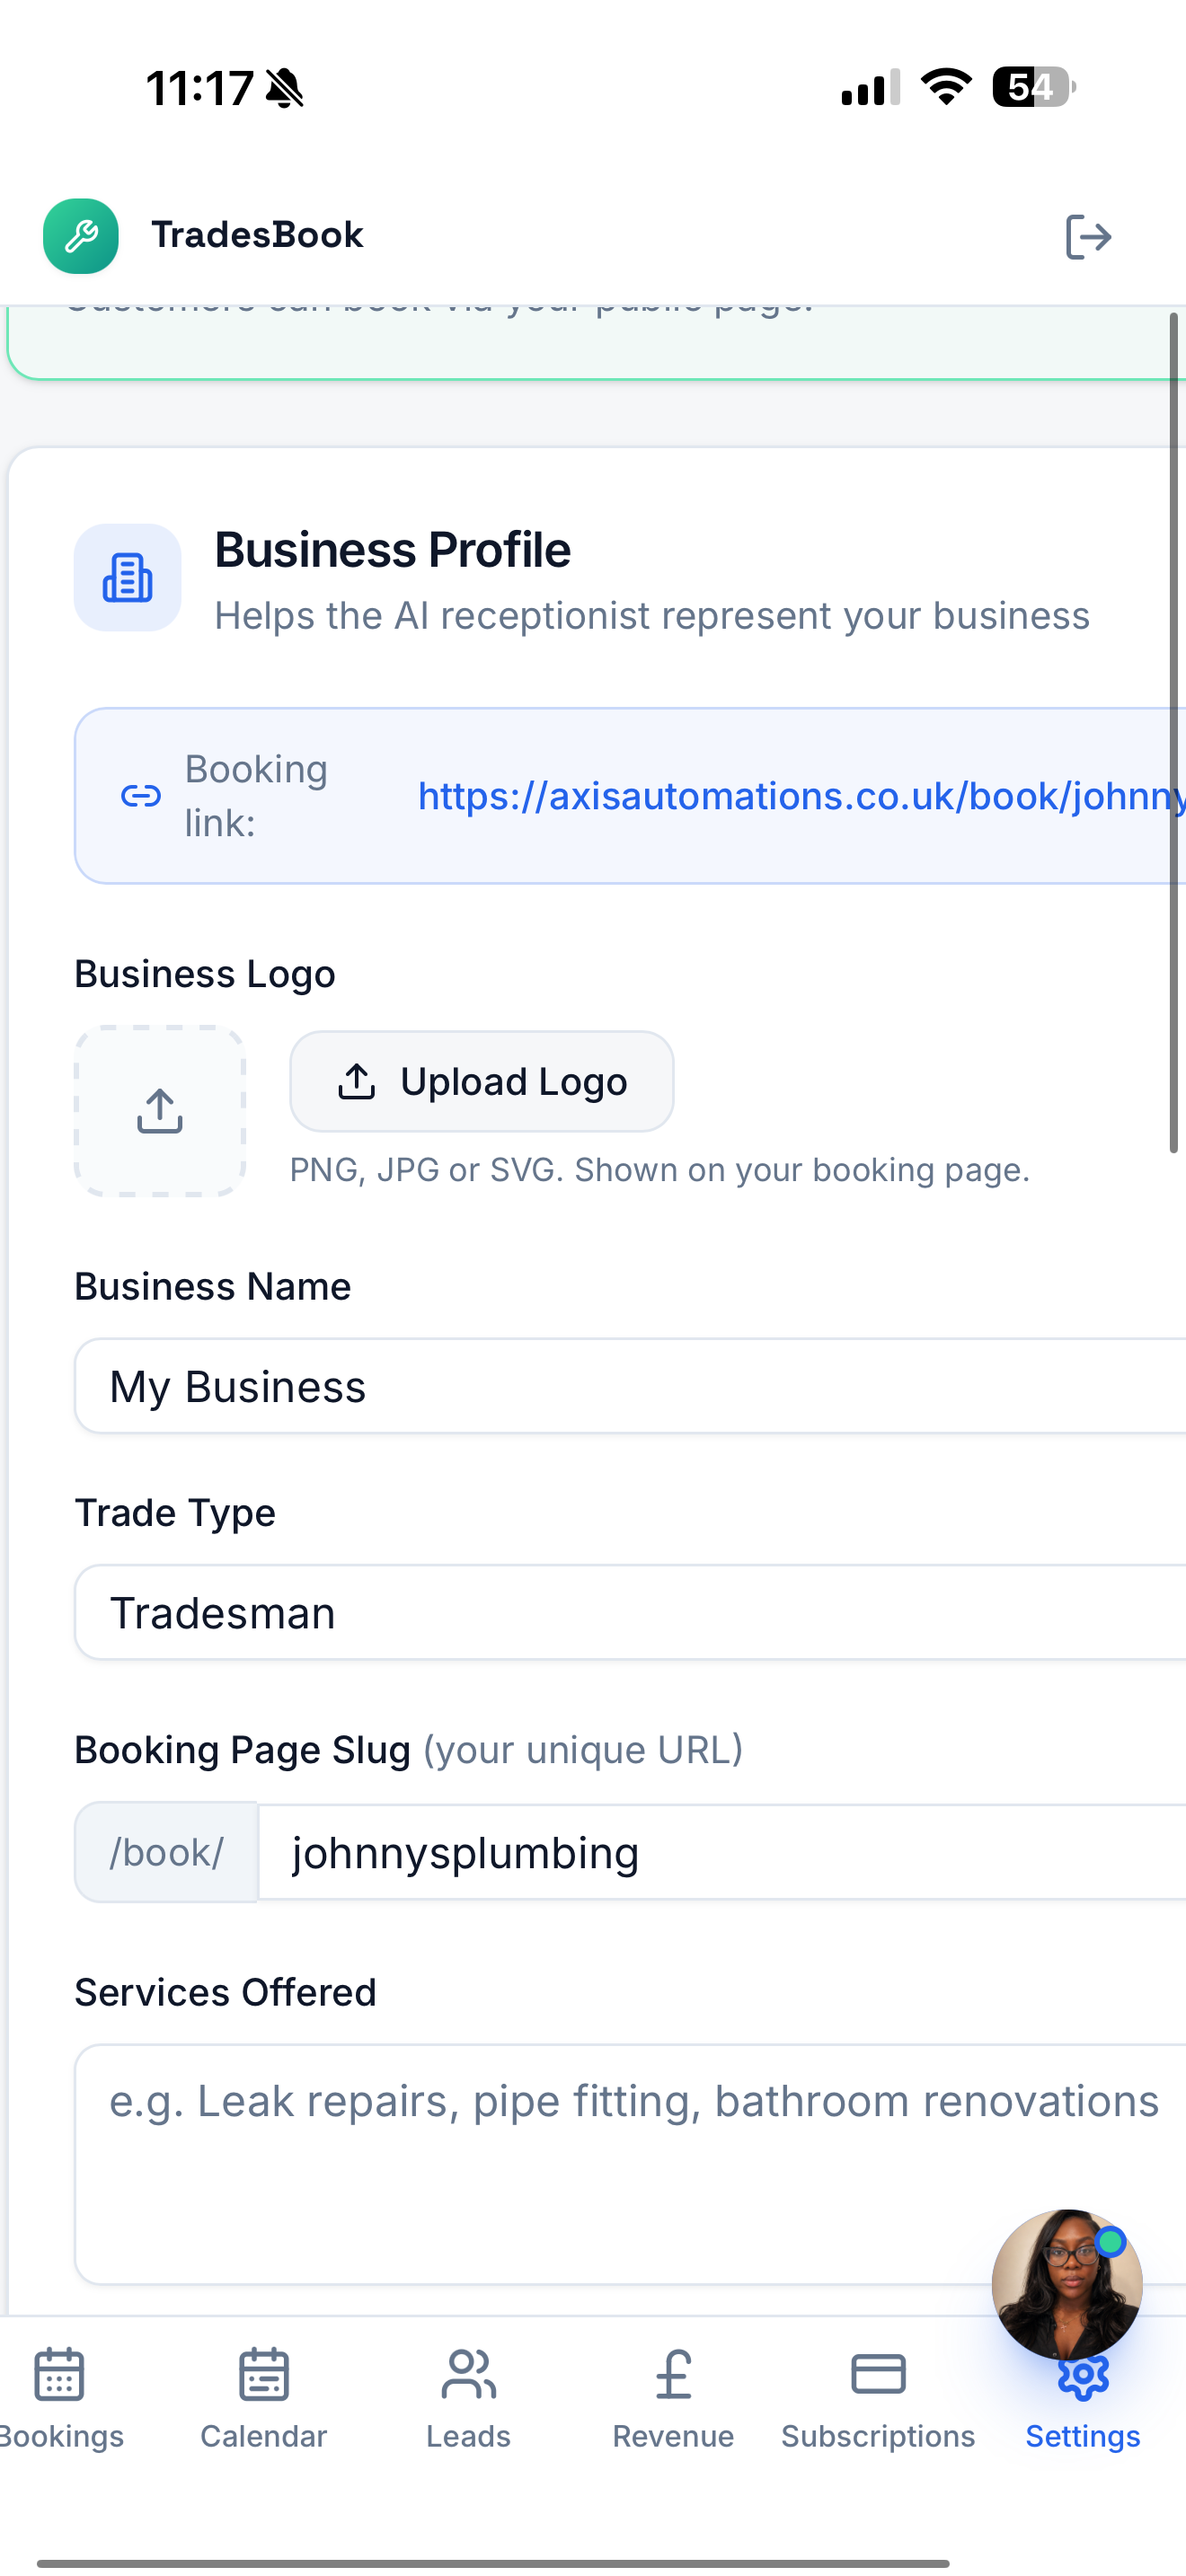Edit the Booking Page Slug field
The height and width of the screenshot is (2576, 1186).
pos(722,1852)
